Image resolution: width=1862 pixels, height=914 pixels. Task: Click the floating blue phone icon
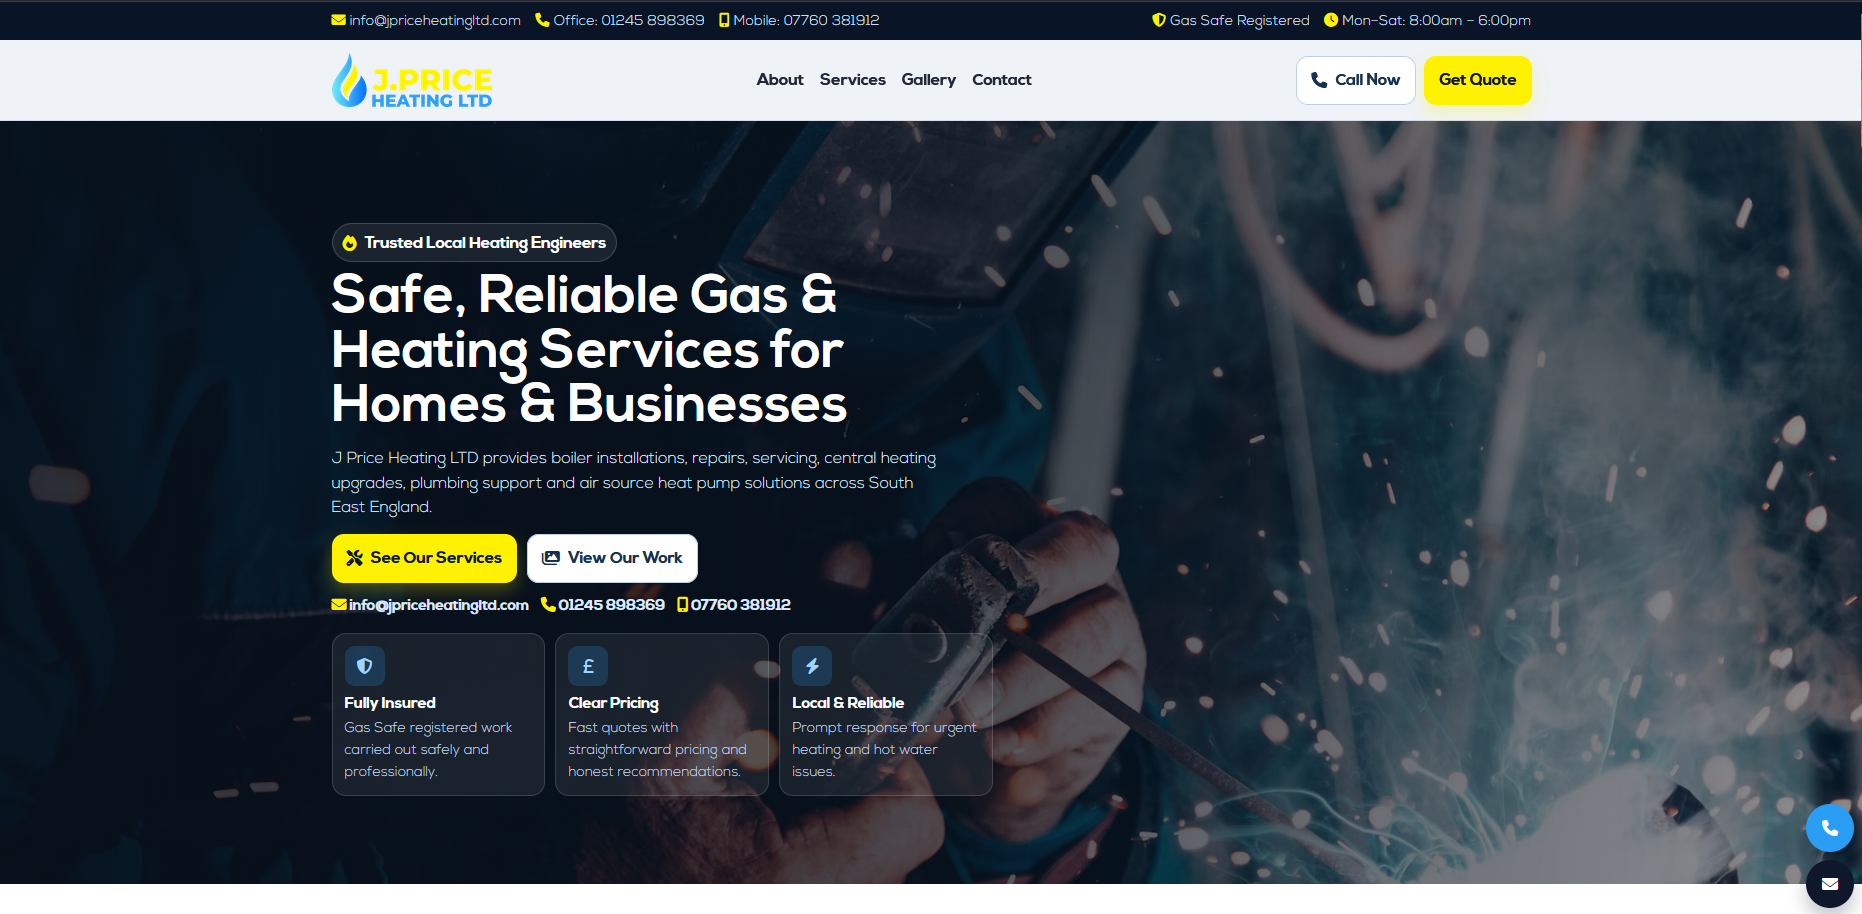point(1829,828)
